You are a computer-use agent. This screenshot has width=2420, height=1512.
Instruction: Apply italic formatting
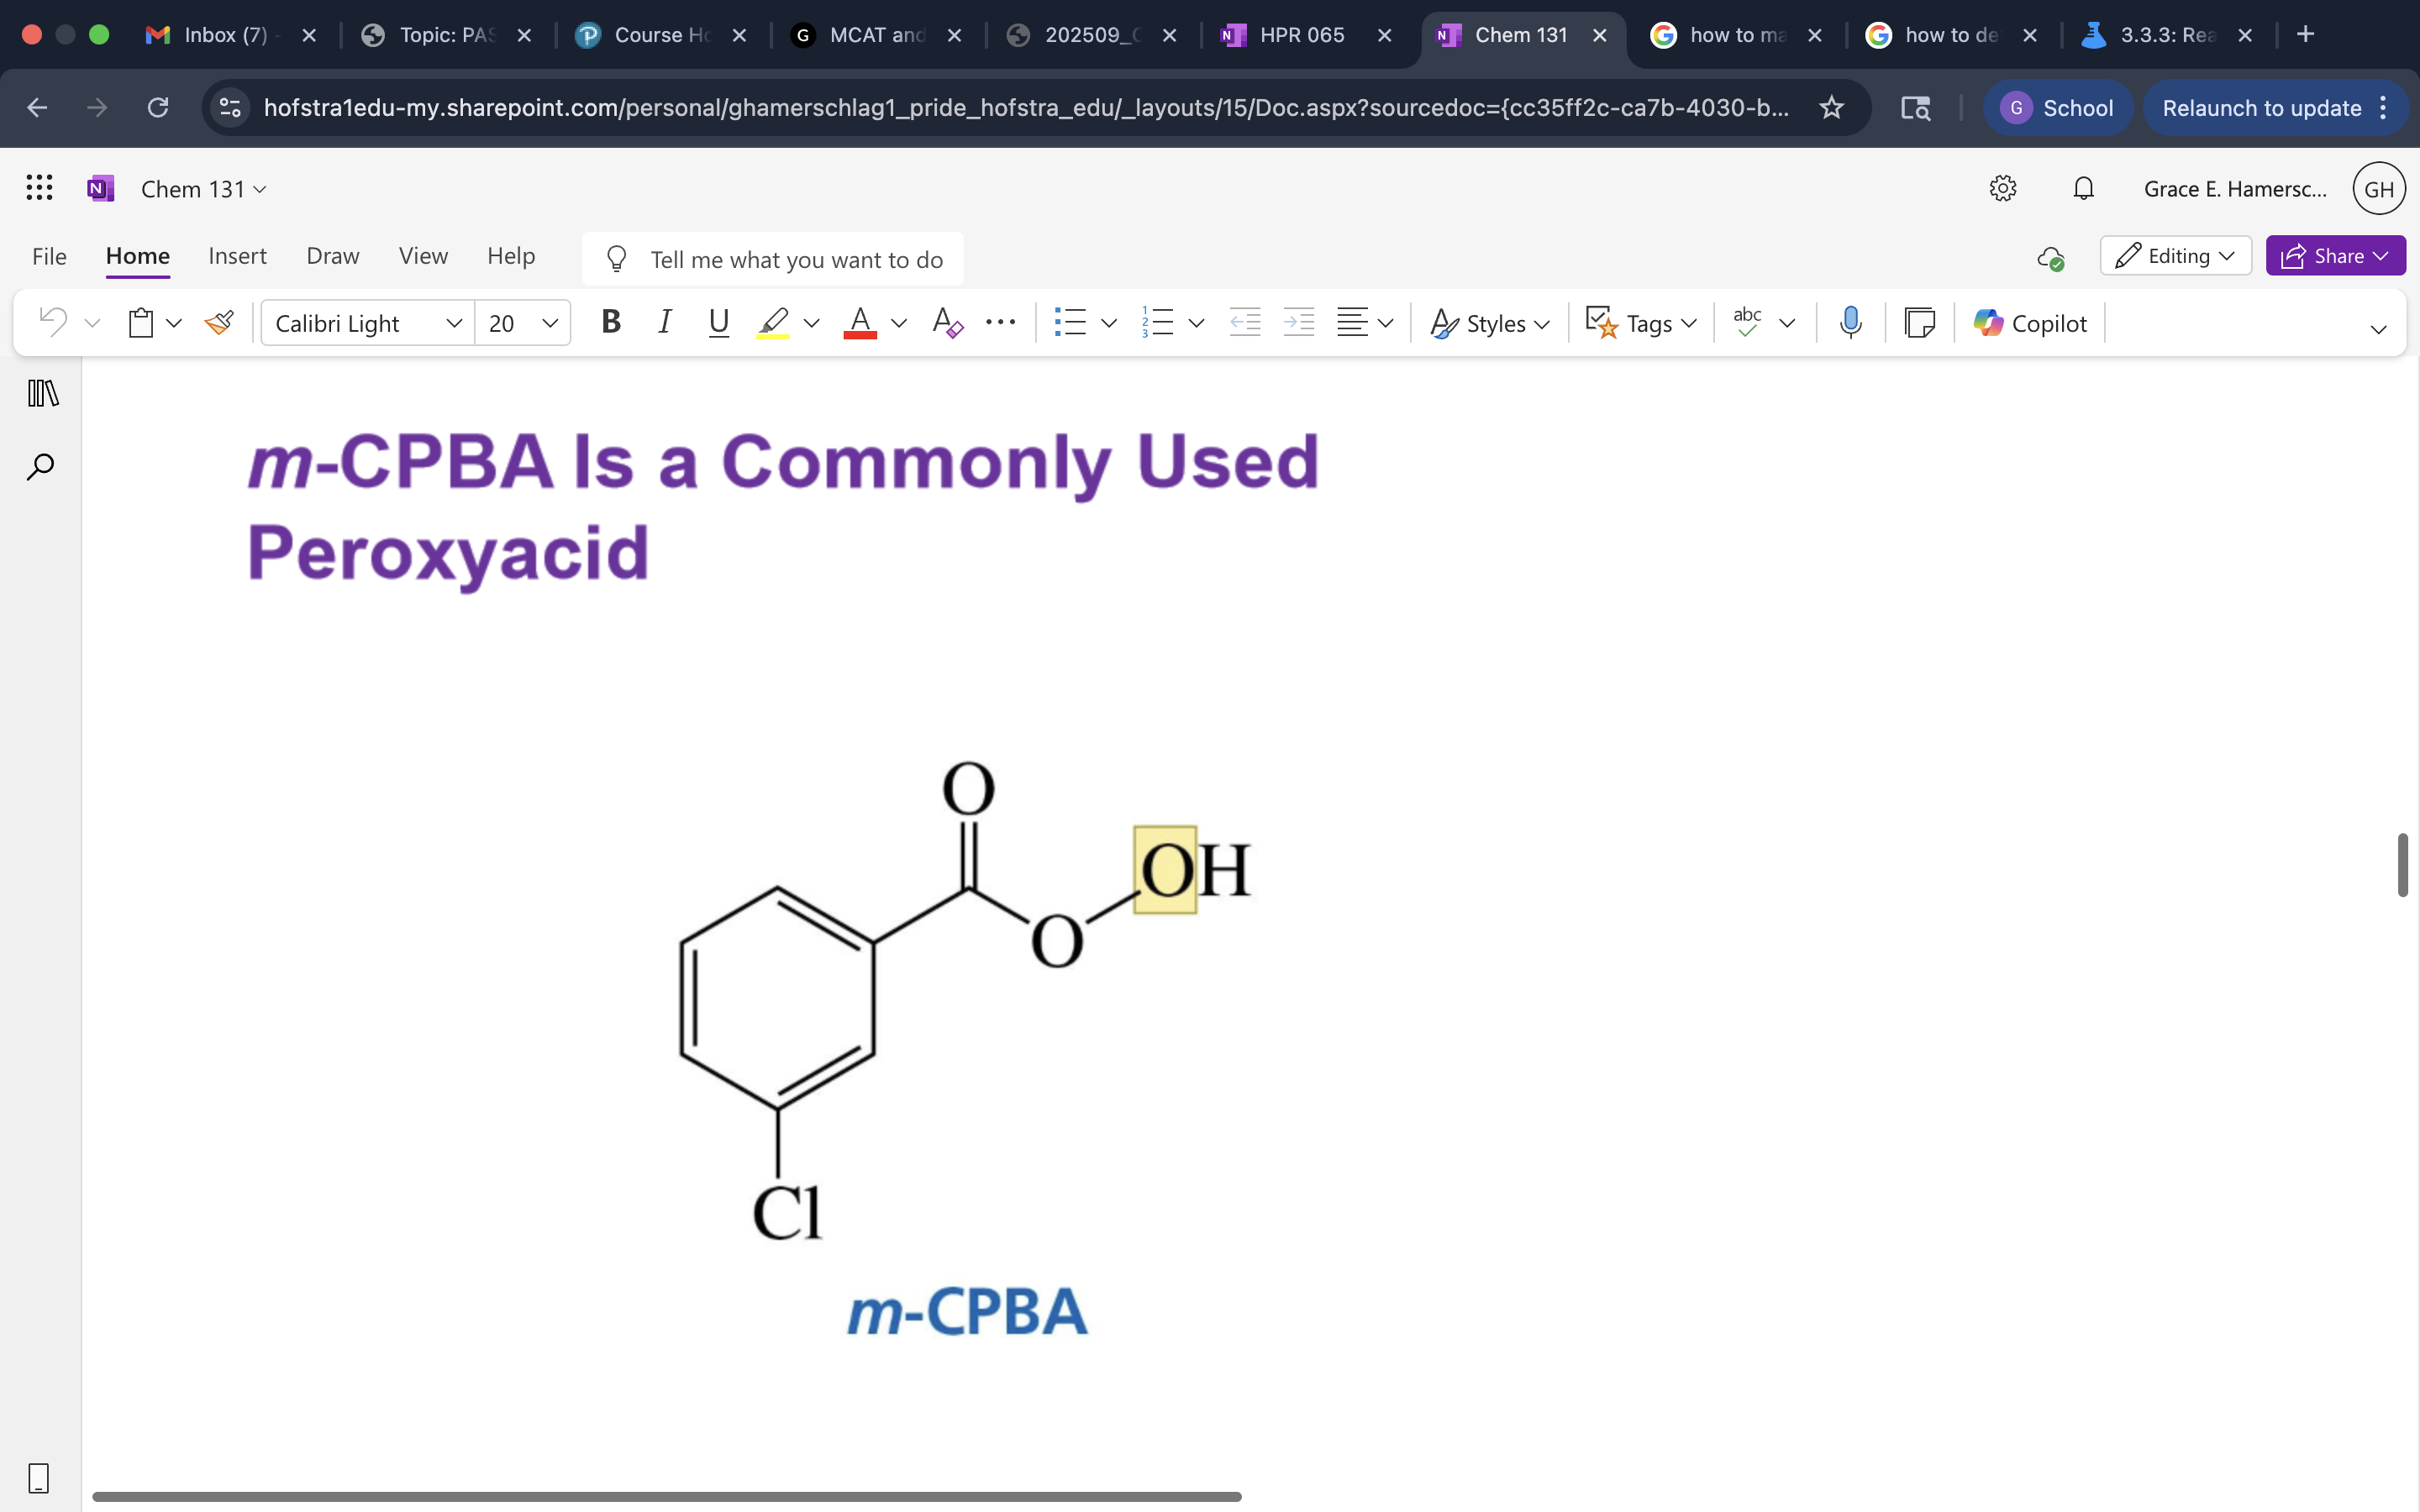coord(664,321)
